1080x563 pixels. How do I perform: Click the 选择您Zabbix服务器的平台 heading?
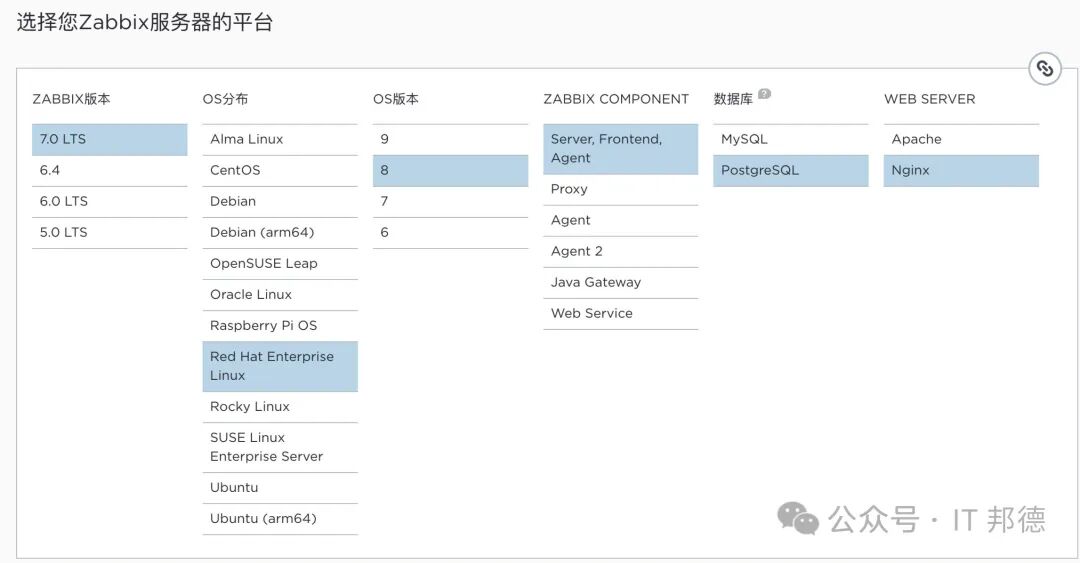click(x=145, y=22)
